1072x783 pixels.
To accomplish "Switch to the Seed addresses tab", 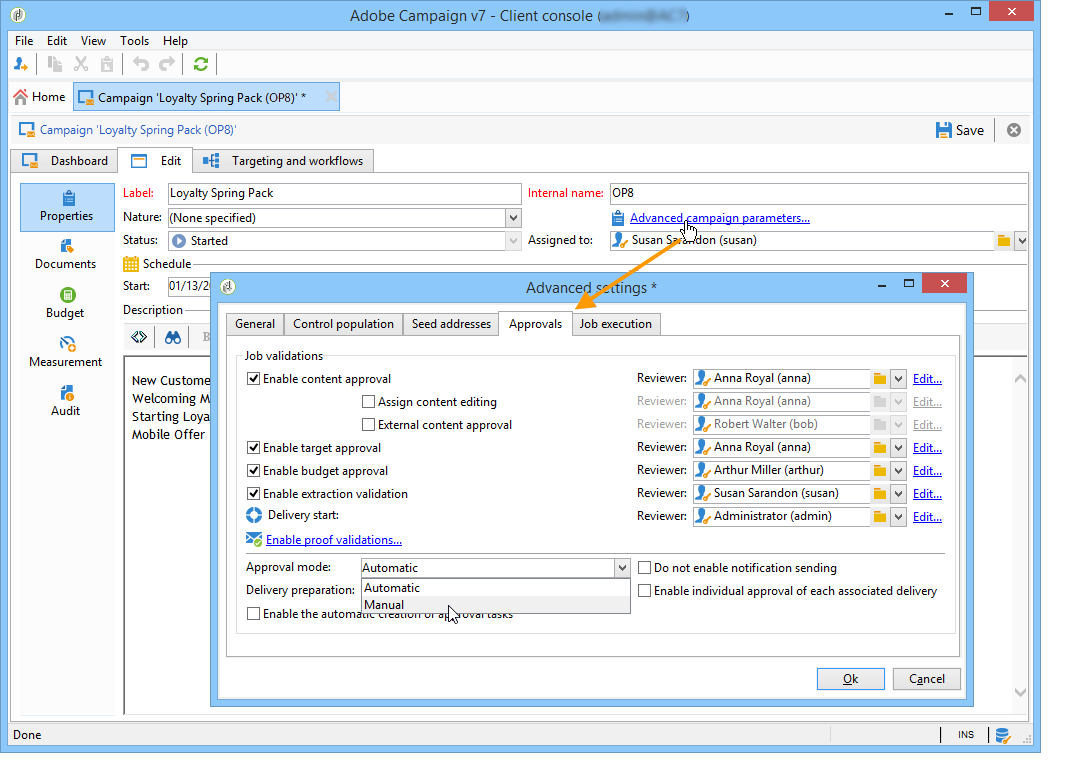I will tap(451, 324).
